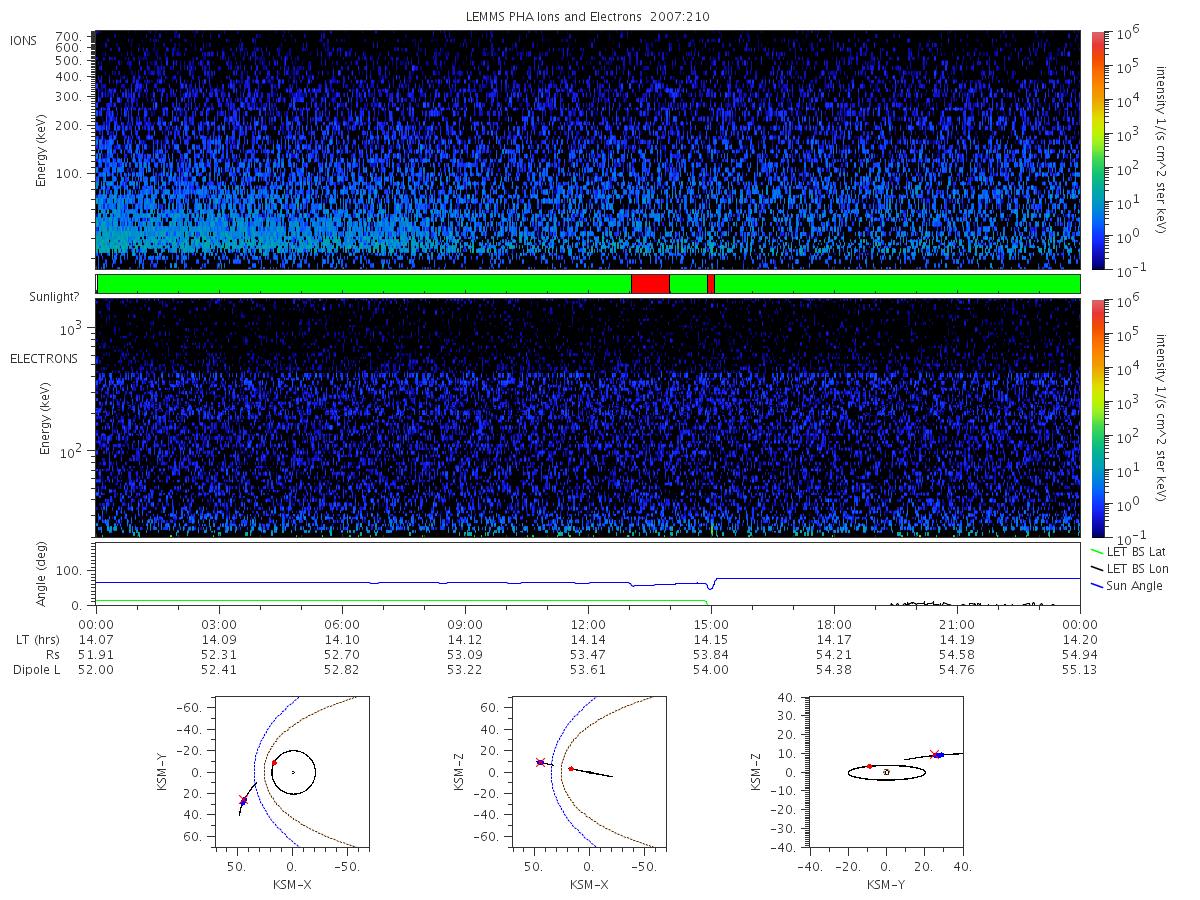Click the ELECTRONS panel label

tap(43, 358)
